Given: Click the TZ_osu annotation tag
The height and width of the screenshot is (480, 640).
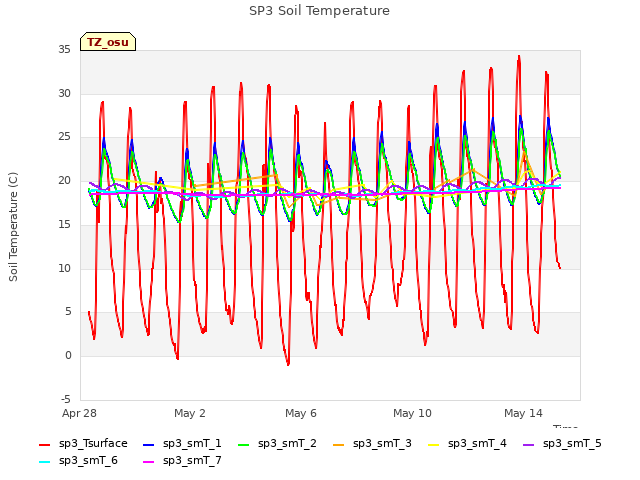Looking at the screenshot, I should 108,42.
